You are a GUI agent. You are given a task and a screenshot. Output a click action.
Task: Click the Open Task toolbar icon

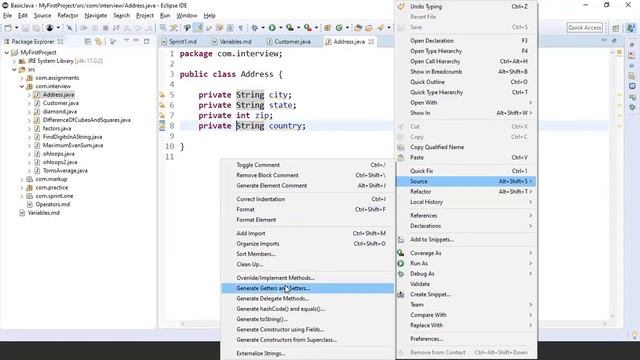coord(369,28)
